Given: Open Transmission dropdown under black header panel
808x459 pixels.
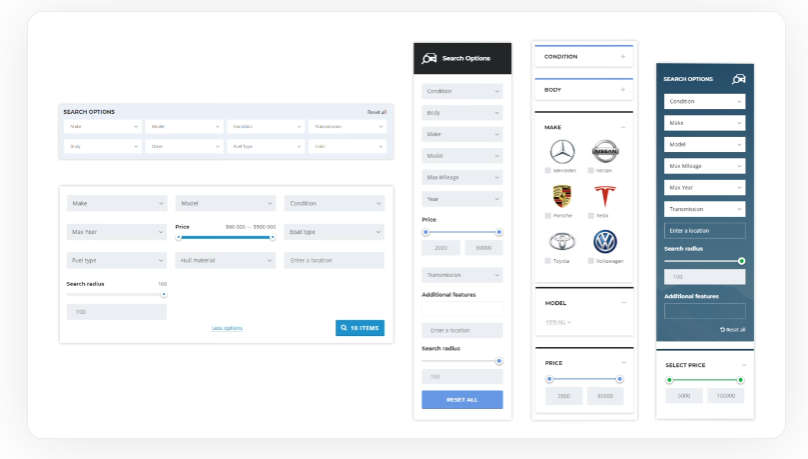Looking at the screenshot, I should pyautogui.click(x=462, y=275).
